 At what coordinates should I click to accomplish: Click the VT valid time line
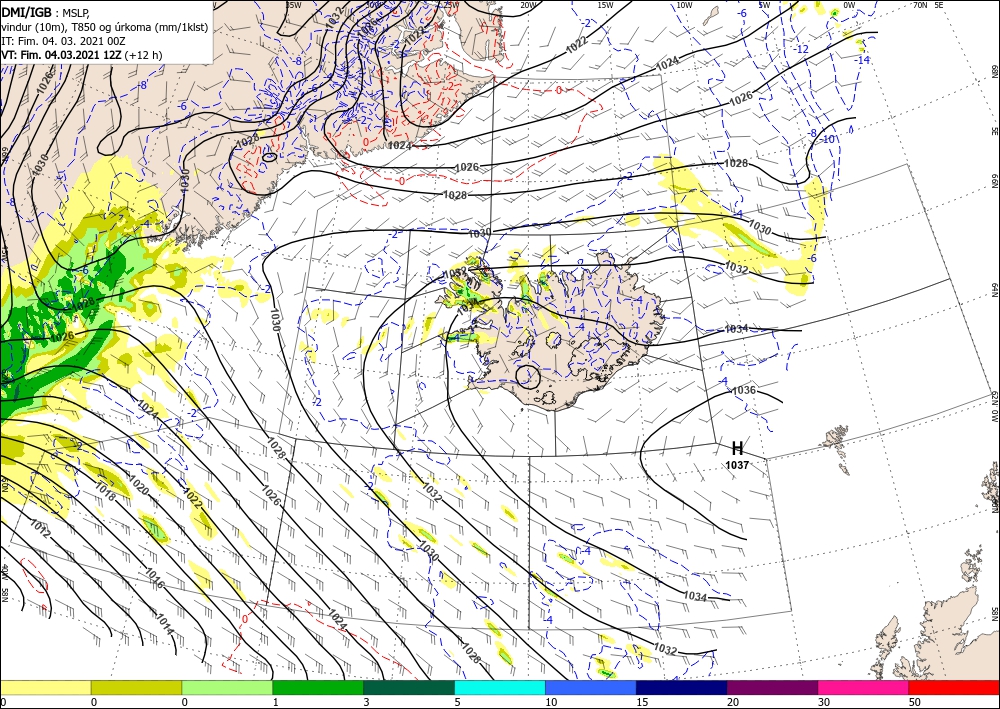(x=82, y=55)
